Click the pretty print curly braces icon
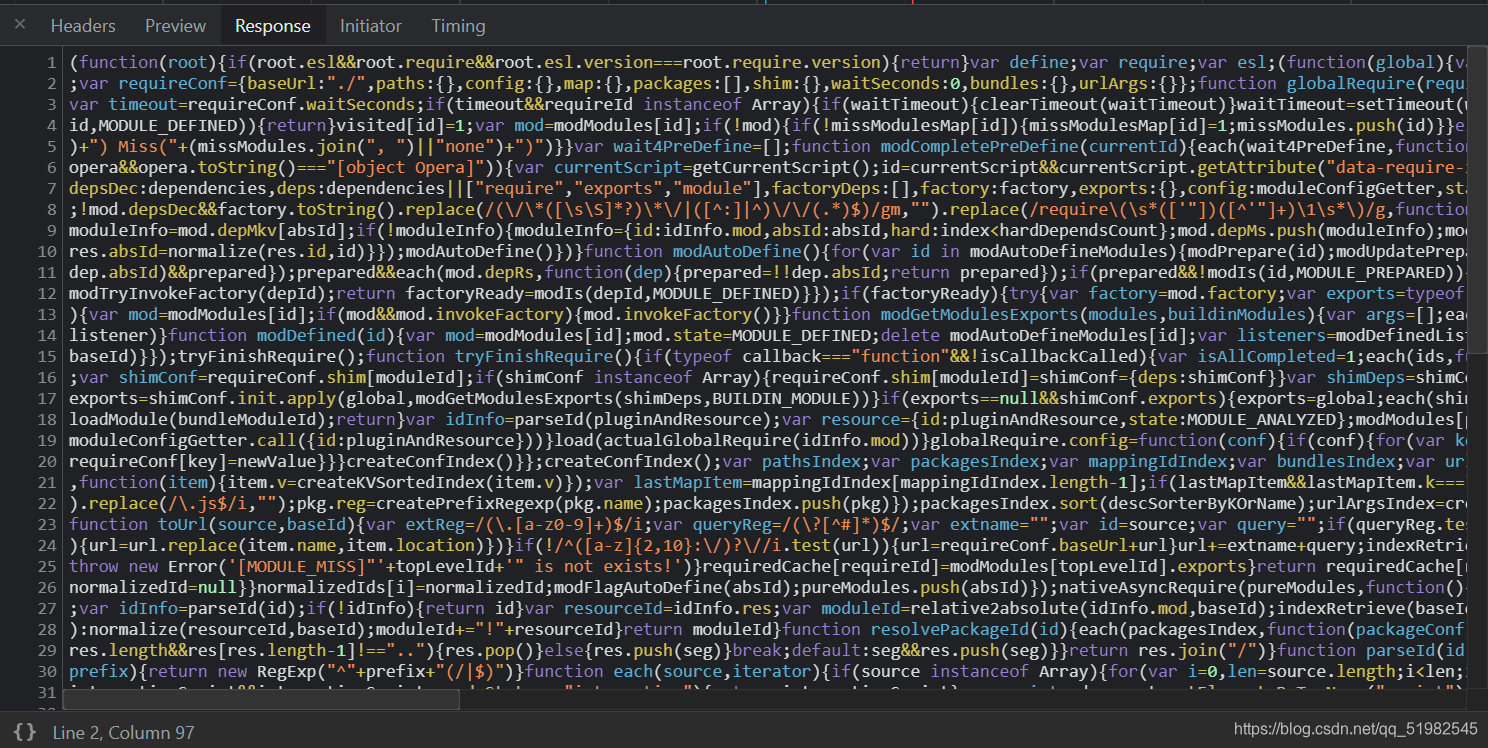The image size is (1488, 748). tap(26, 731)
